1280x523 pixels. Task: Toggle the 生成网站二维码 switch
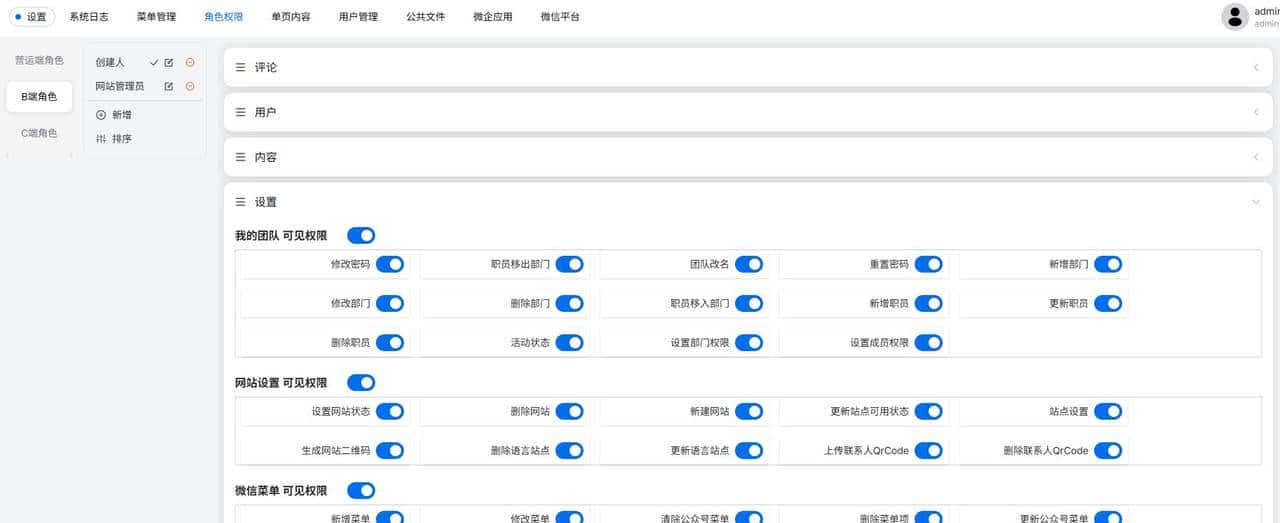pos(390,450)
